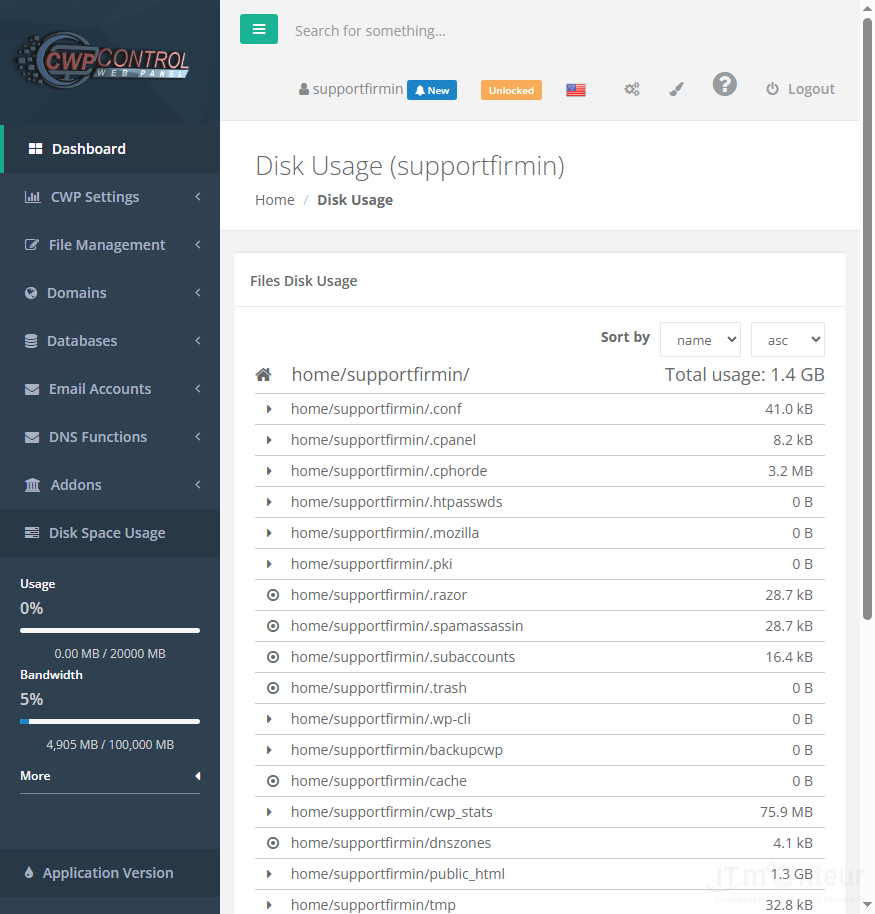Expand the .mozilla folder arrow

point(269,533)
